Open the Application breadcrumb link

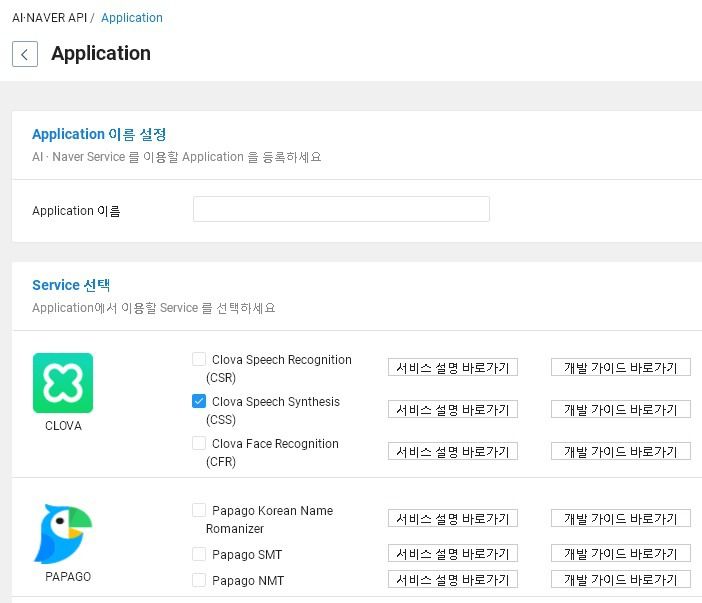point(132,18)
